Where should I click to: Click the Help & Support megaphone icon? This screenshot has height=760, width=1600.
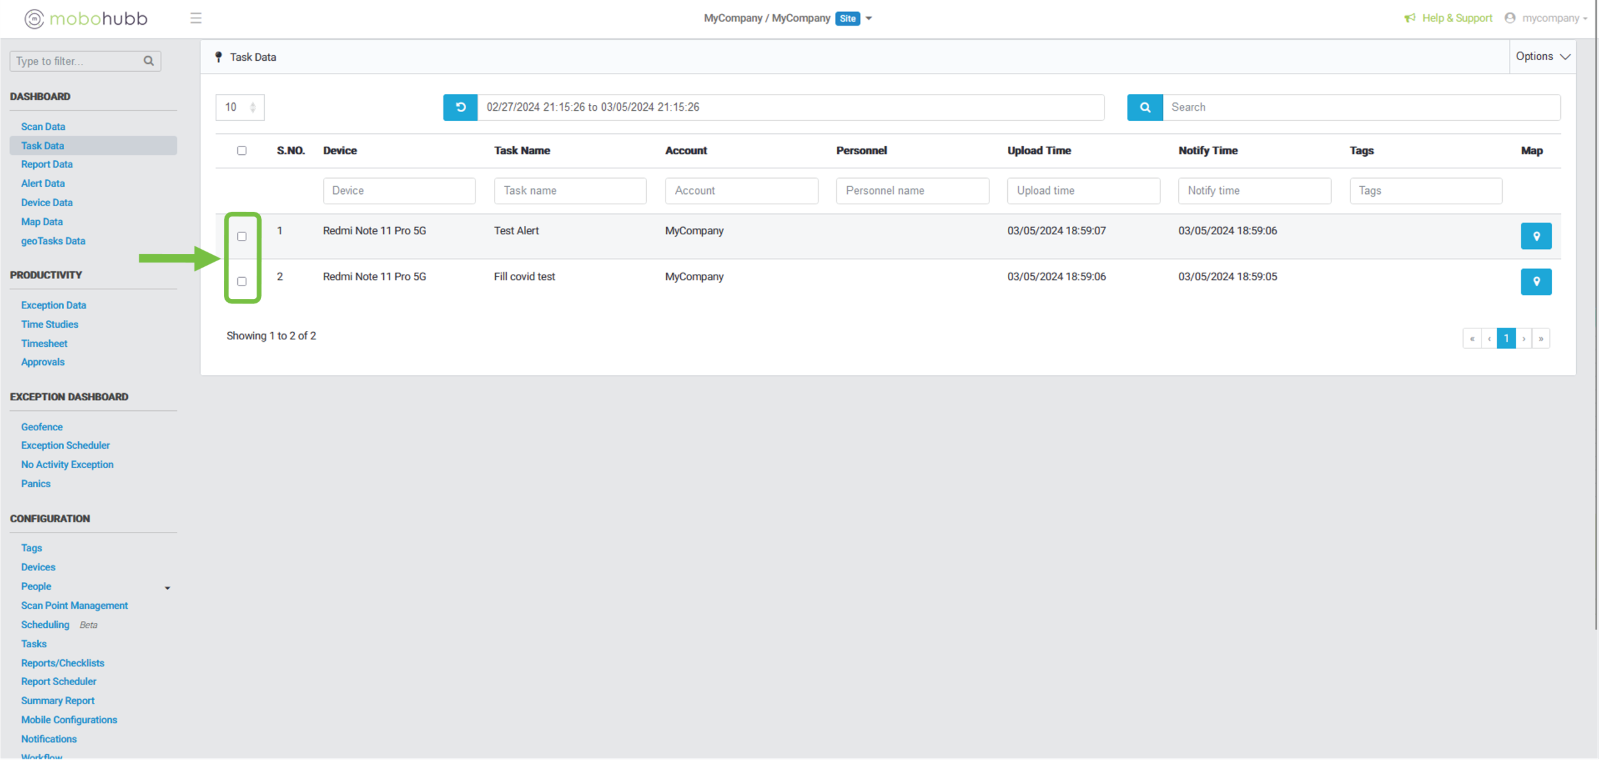(x=1410, y=18)
